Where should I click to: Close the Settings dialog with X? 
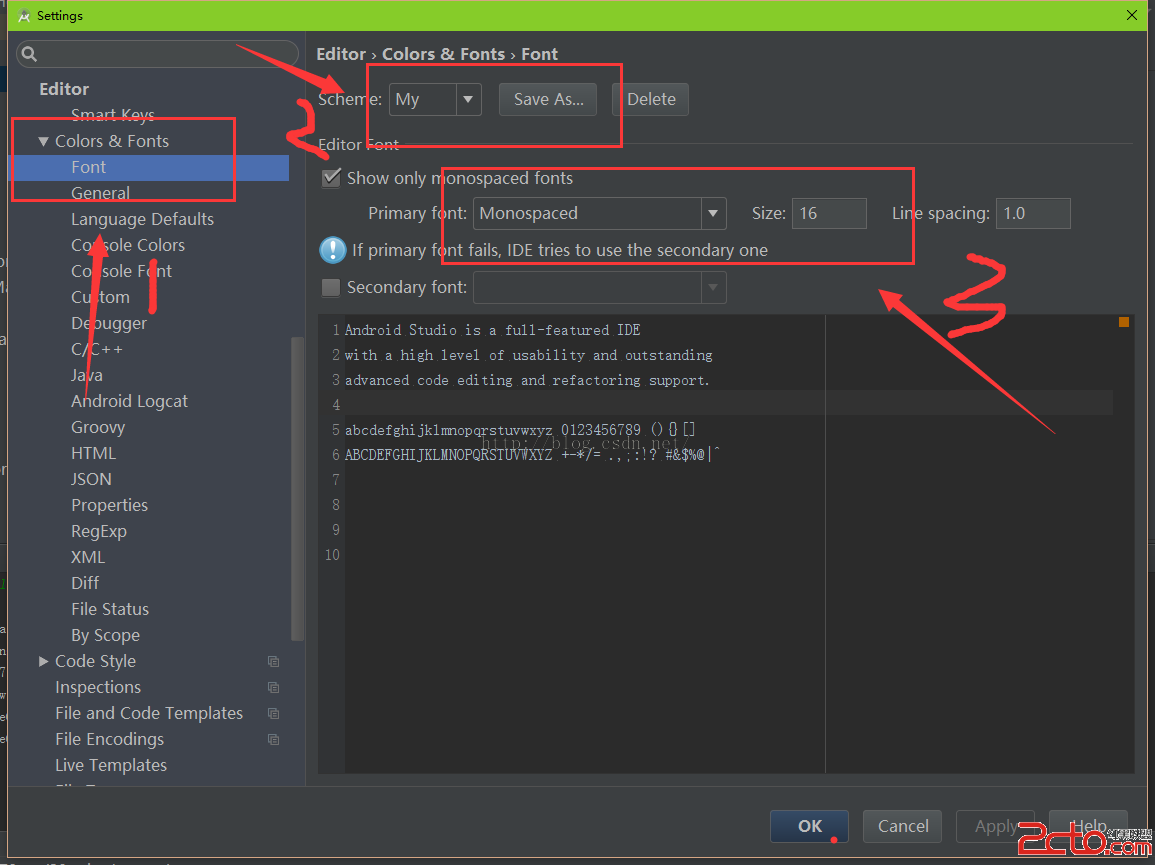tap(1131, 15)
